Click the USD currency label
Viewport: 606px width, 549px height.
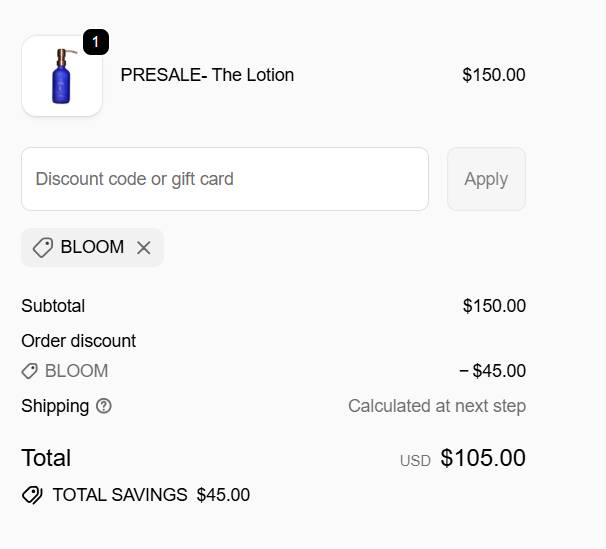[x=415, y=461]
